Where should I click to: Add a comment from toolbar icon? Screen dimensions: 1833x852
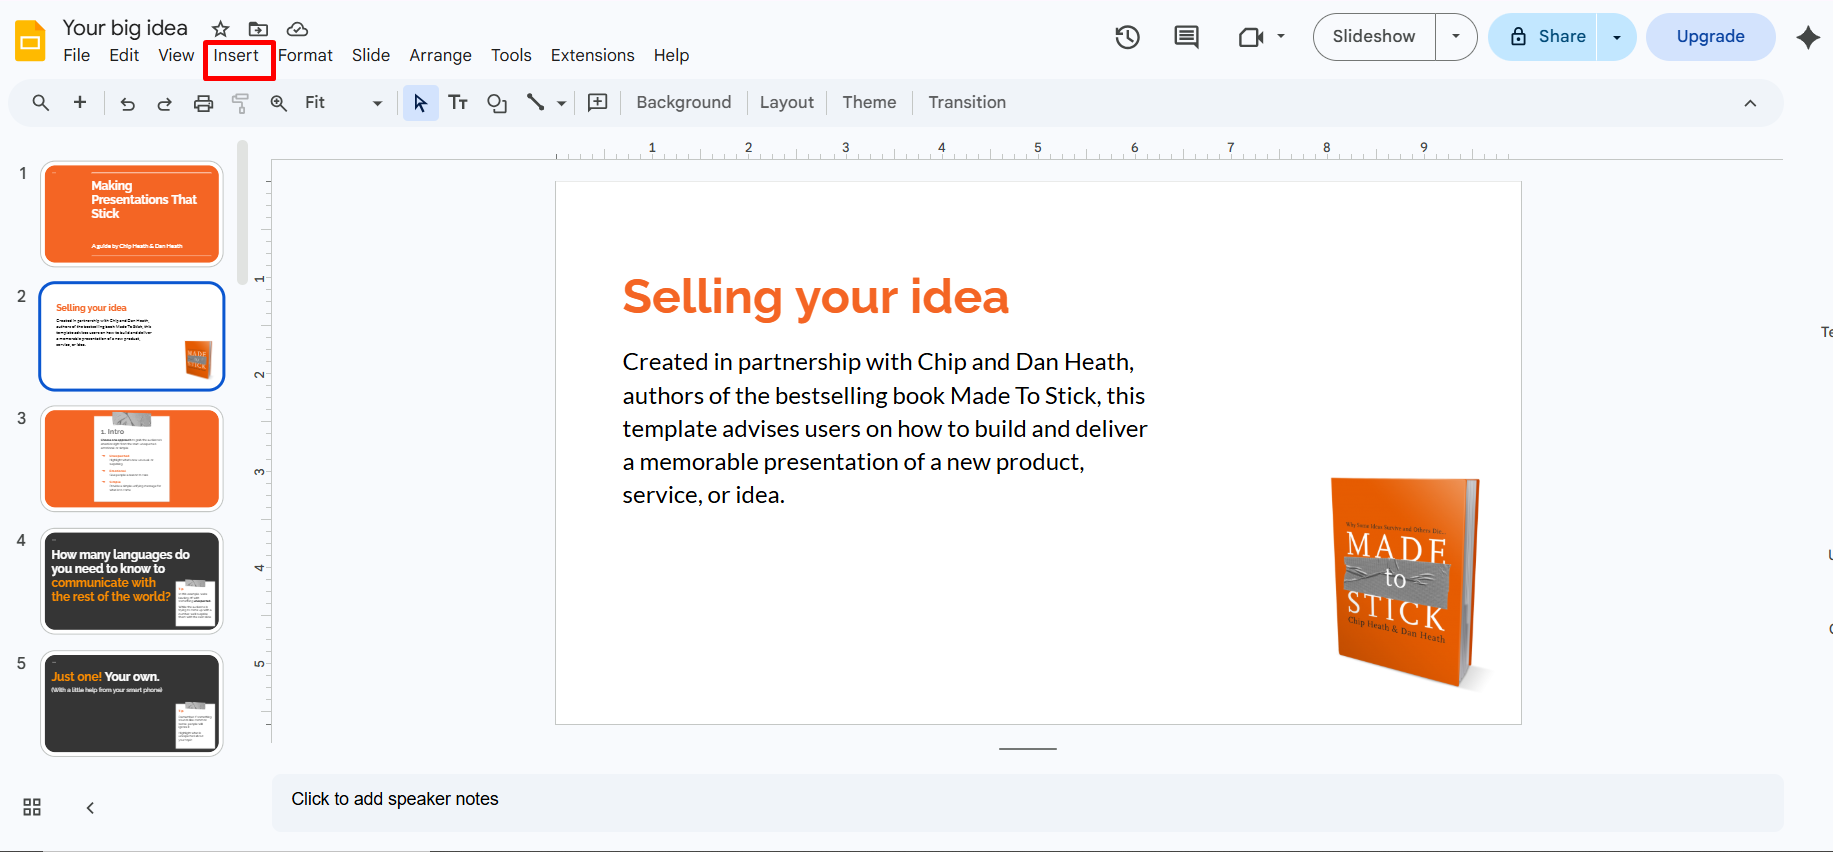point(598,102)
